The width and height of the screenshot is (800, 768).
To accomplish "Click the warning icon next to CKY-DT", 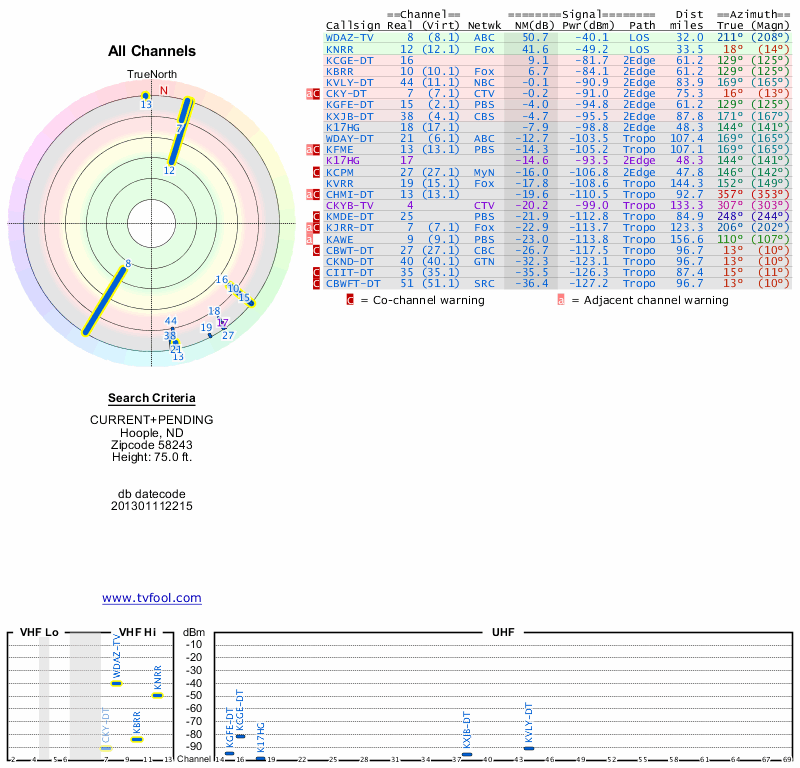I will [316, 93].
